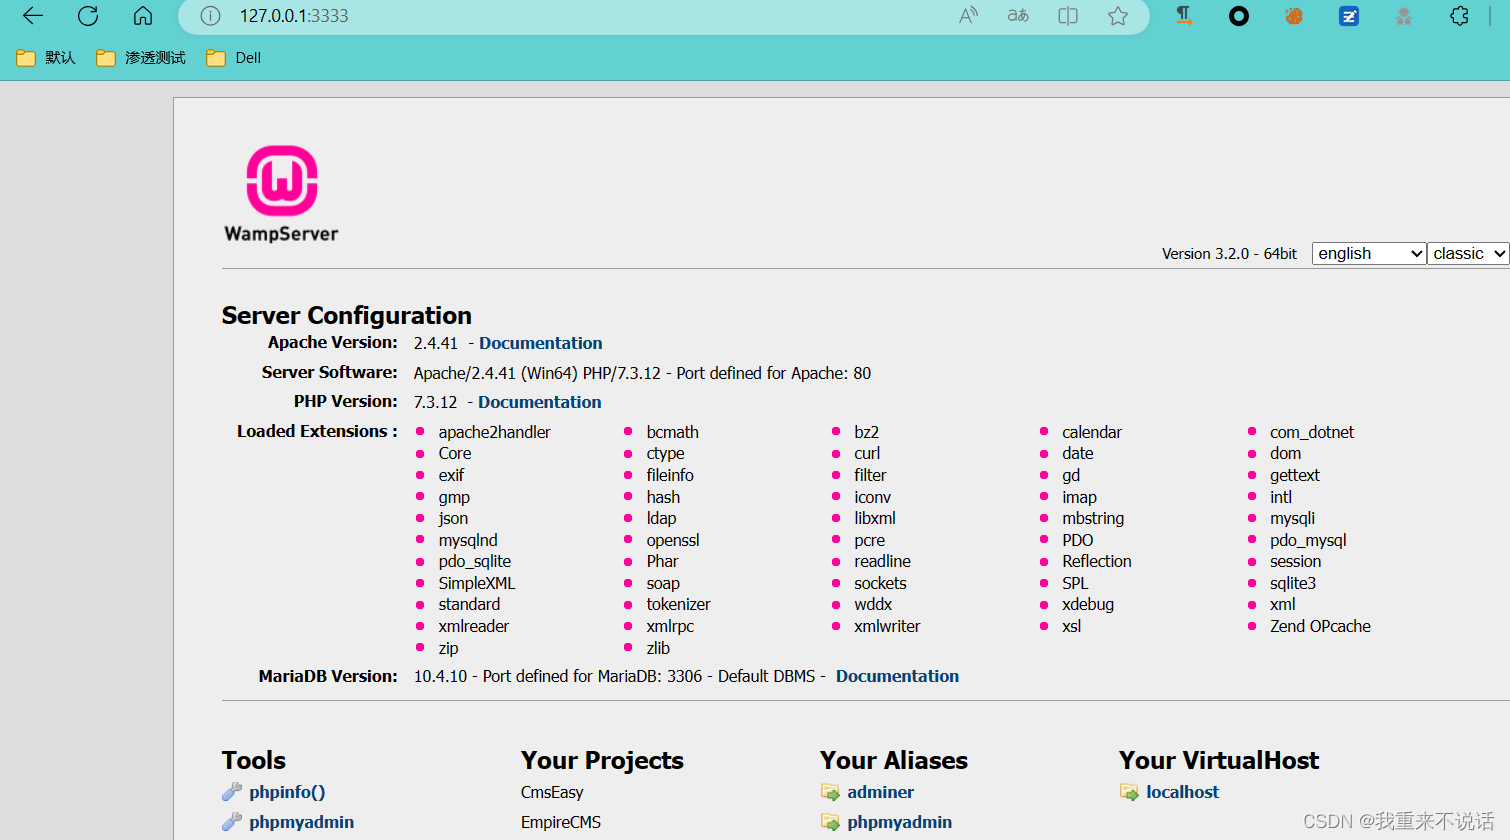Open the phpinfo() tool link
Viewport: 1510px width, 840px height.
pyautogui.click(x=287, y=792)
